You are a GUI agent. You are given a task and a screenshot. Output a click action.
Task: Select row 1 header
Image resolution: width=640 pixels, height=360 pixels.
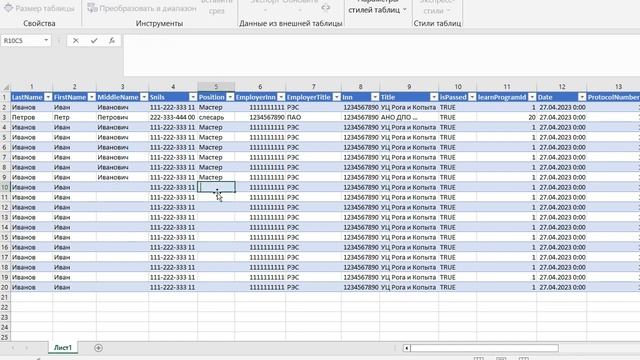coord(5,97)
